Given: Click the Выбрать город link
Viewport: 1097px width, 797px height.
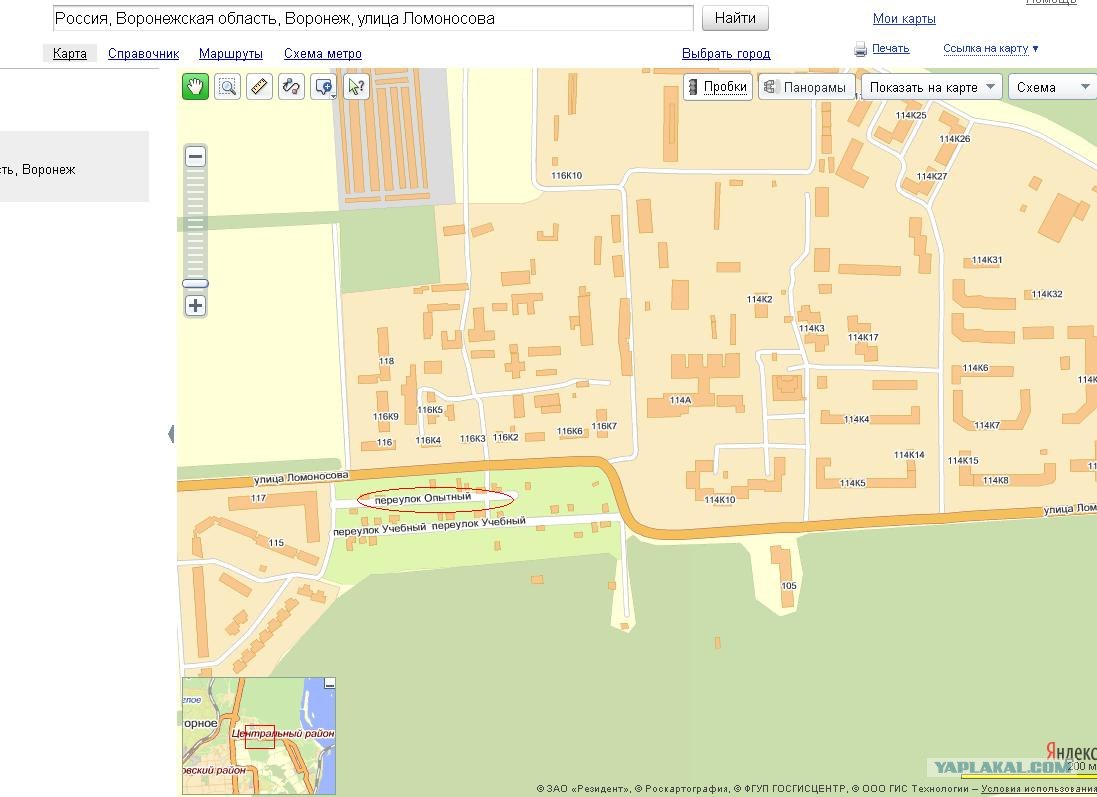Looking at the screenshot, I should (726, 53).
